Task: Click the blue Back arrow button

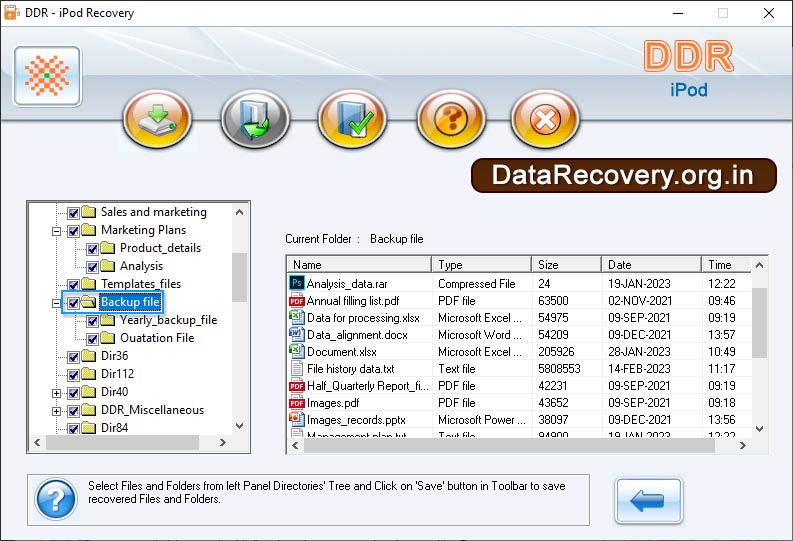Action: point(648,501)
